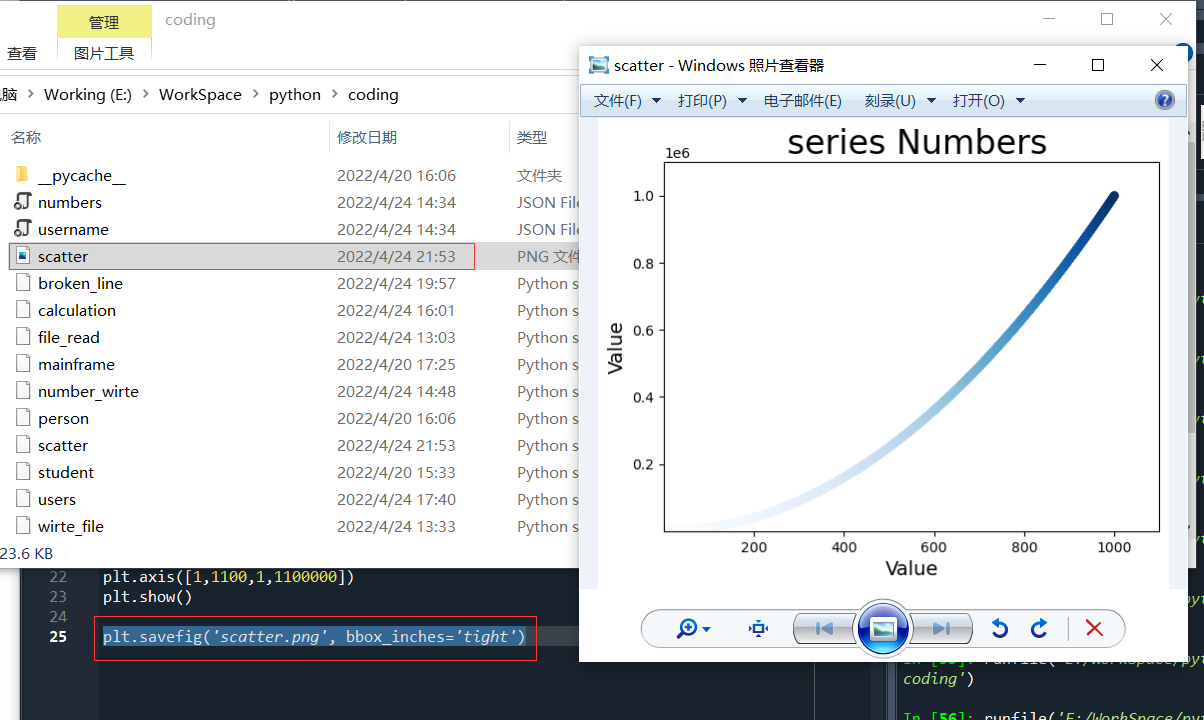Click coding in the address breadcrumb
Image resolution: width=1204 pixels, height=720 pixels.
coord(373,95)
